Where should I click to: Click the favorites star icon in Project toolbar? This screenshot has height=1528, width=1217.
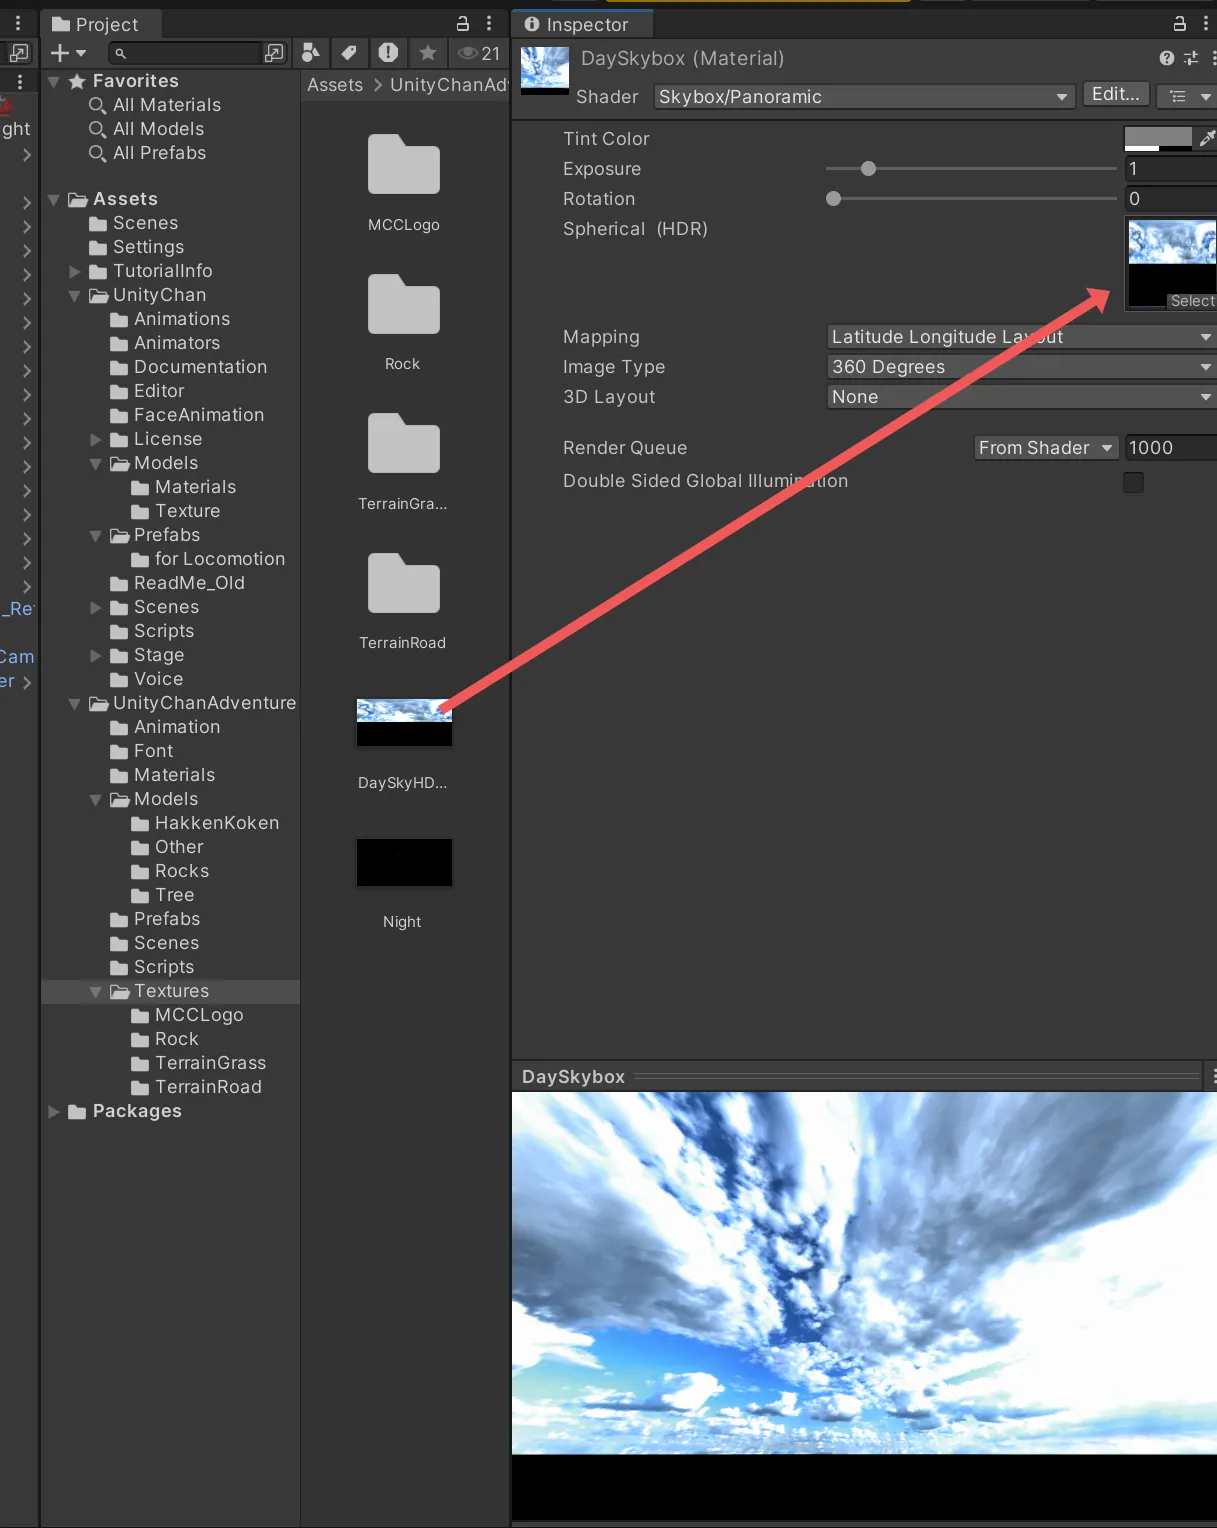tap(428, 53)
